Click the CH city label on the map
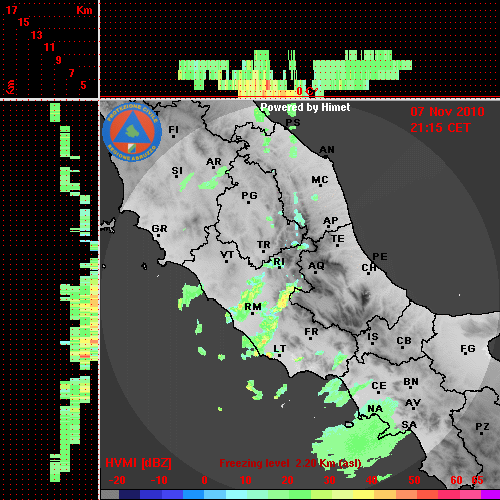The height and width of the screenshot is (500, 500). [369, 268]
